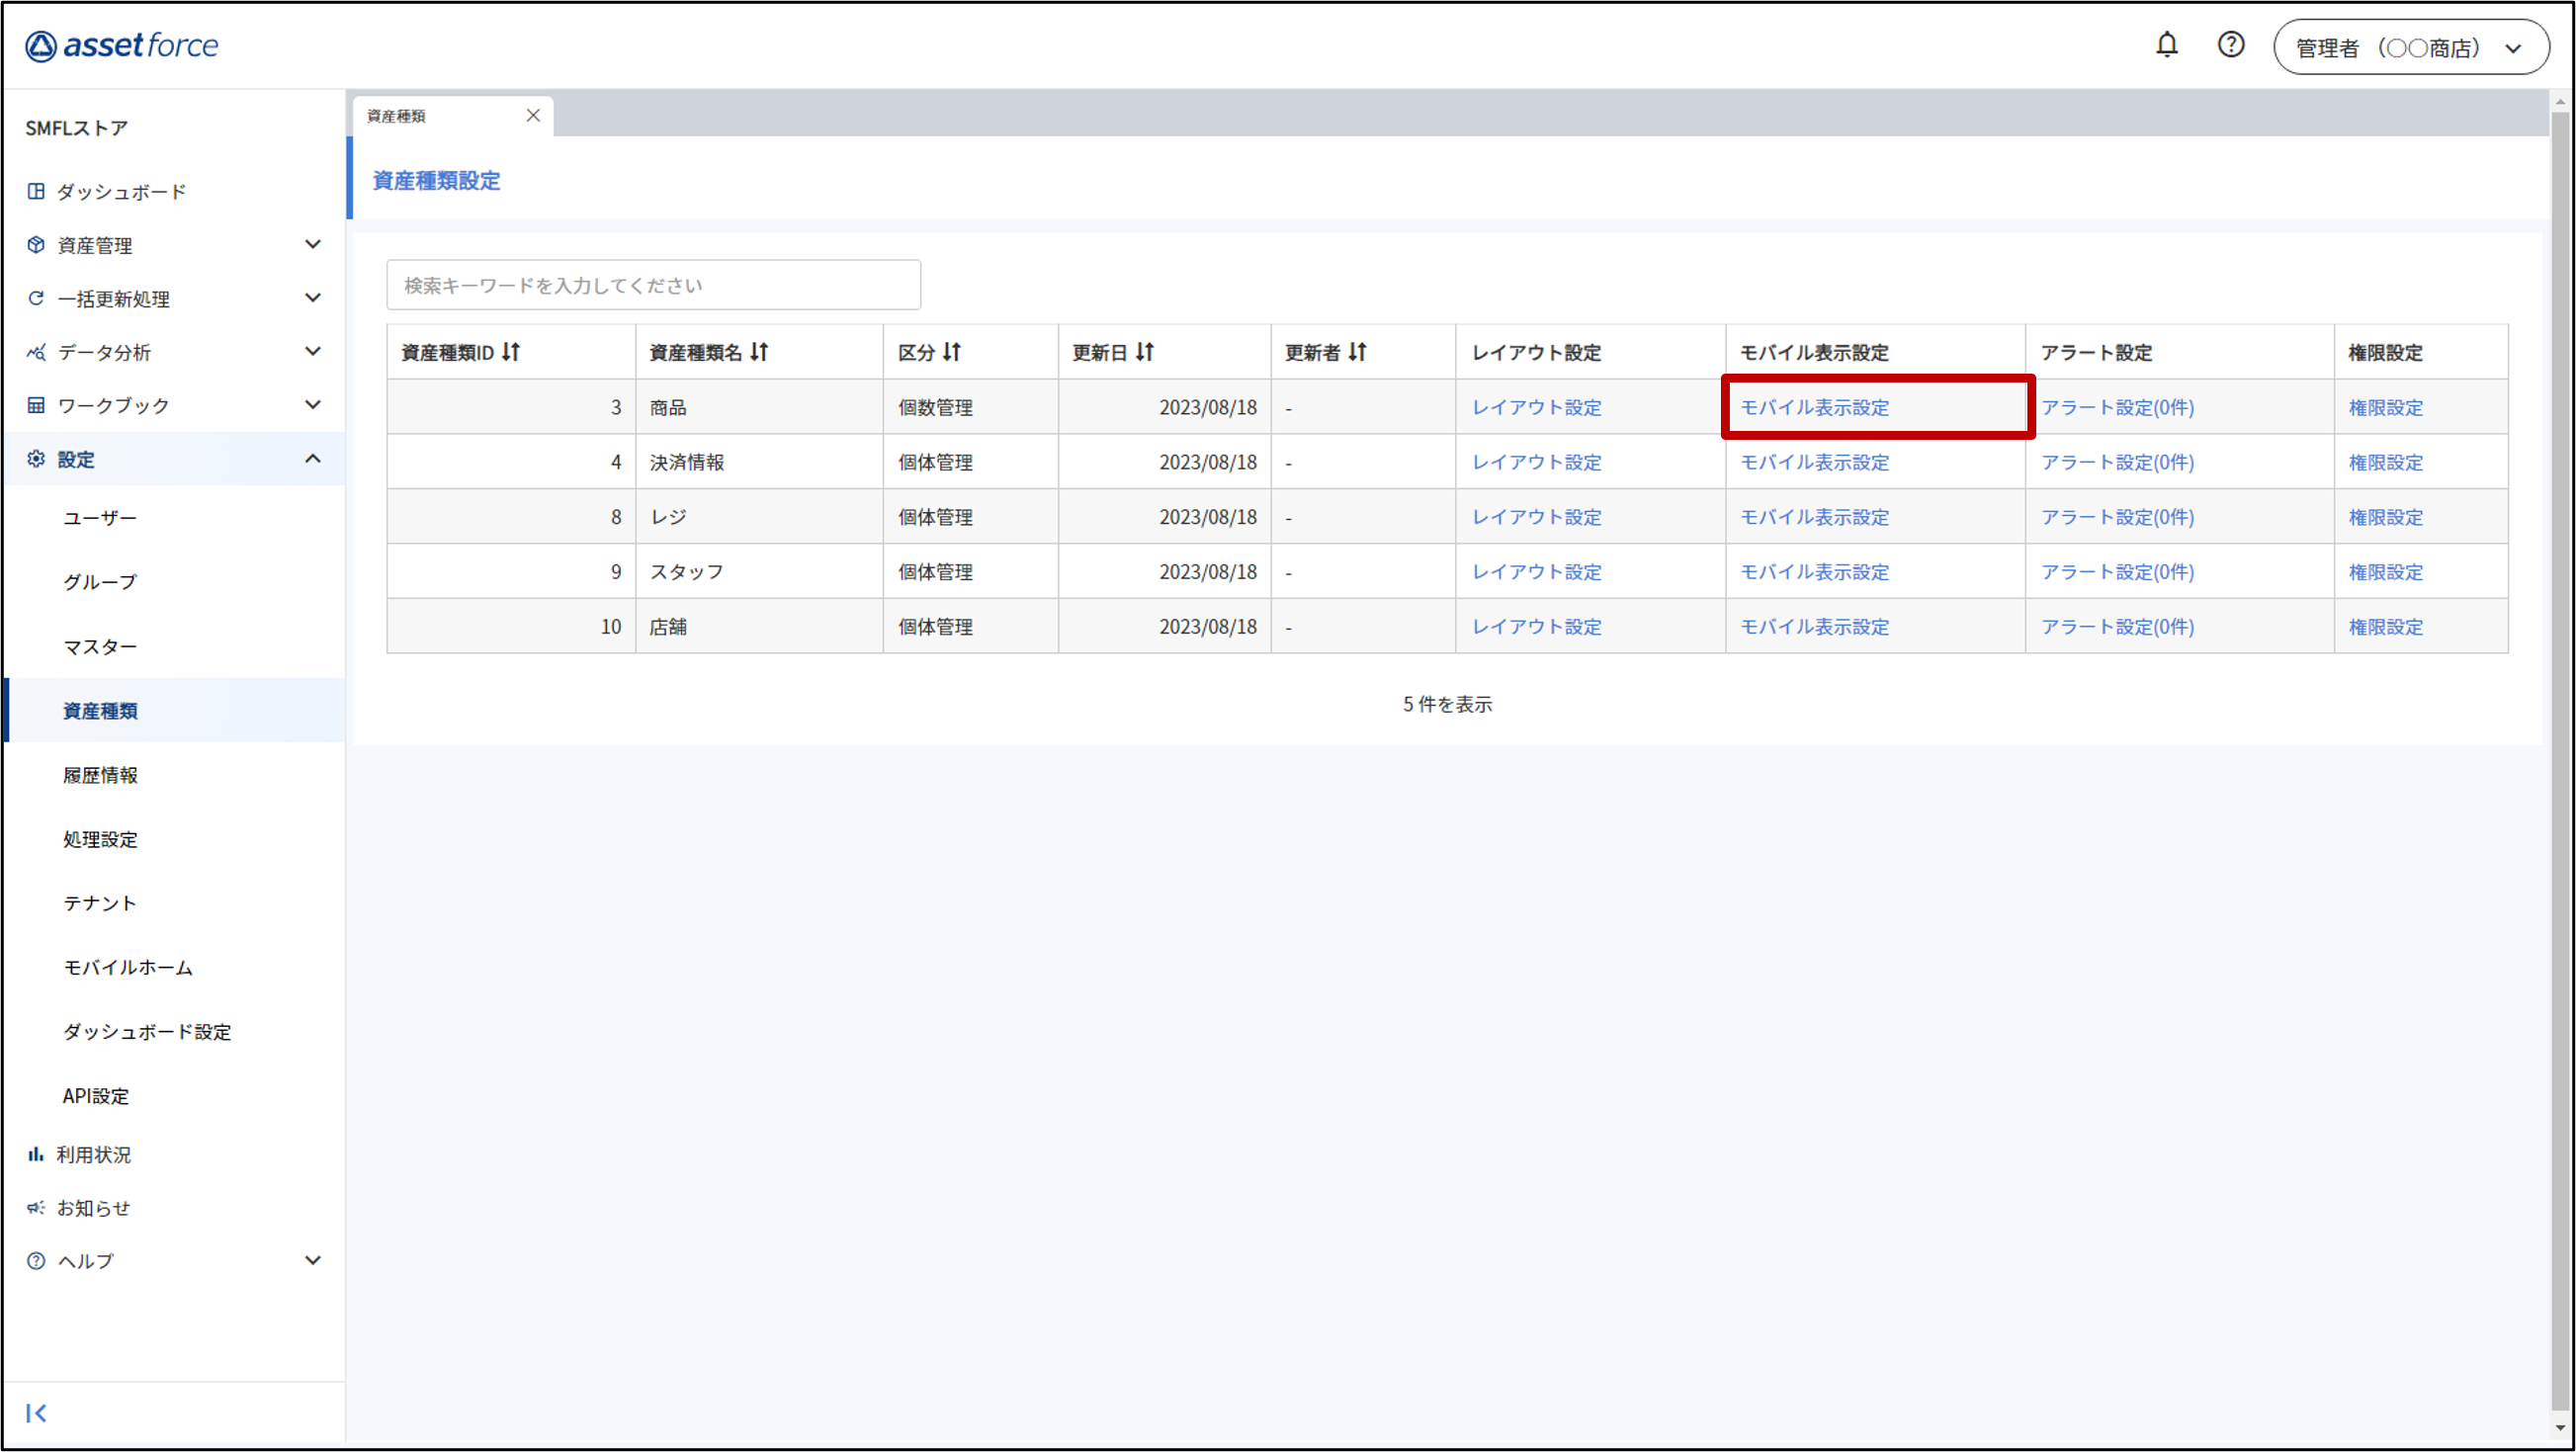Collapse sidebar using bottom-left arrow icon
2576x1452 pixels.
coord(36,1412)
